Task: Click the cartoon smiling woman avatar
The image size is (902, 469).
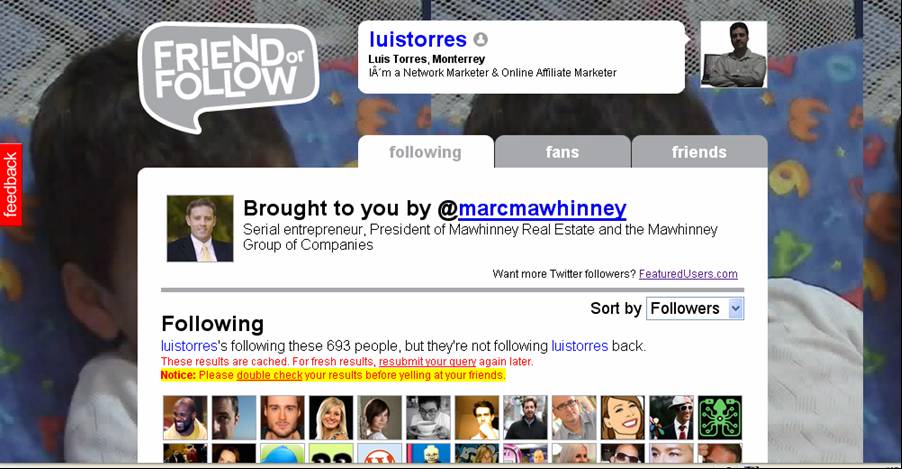Action: click(622, 418)
